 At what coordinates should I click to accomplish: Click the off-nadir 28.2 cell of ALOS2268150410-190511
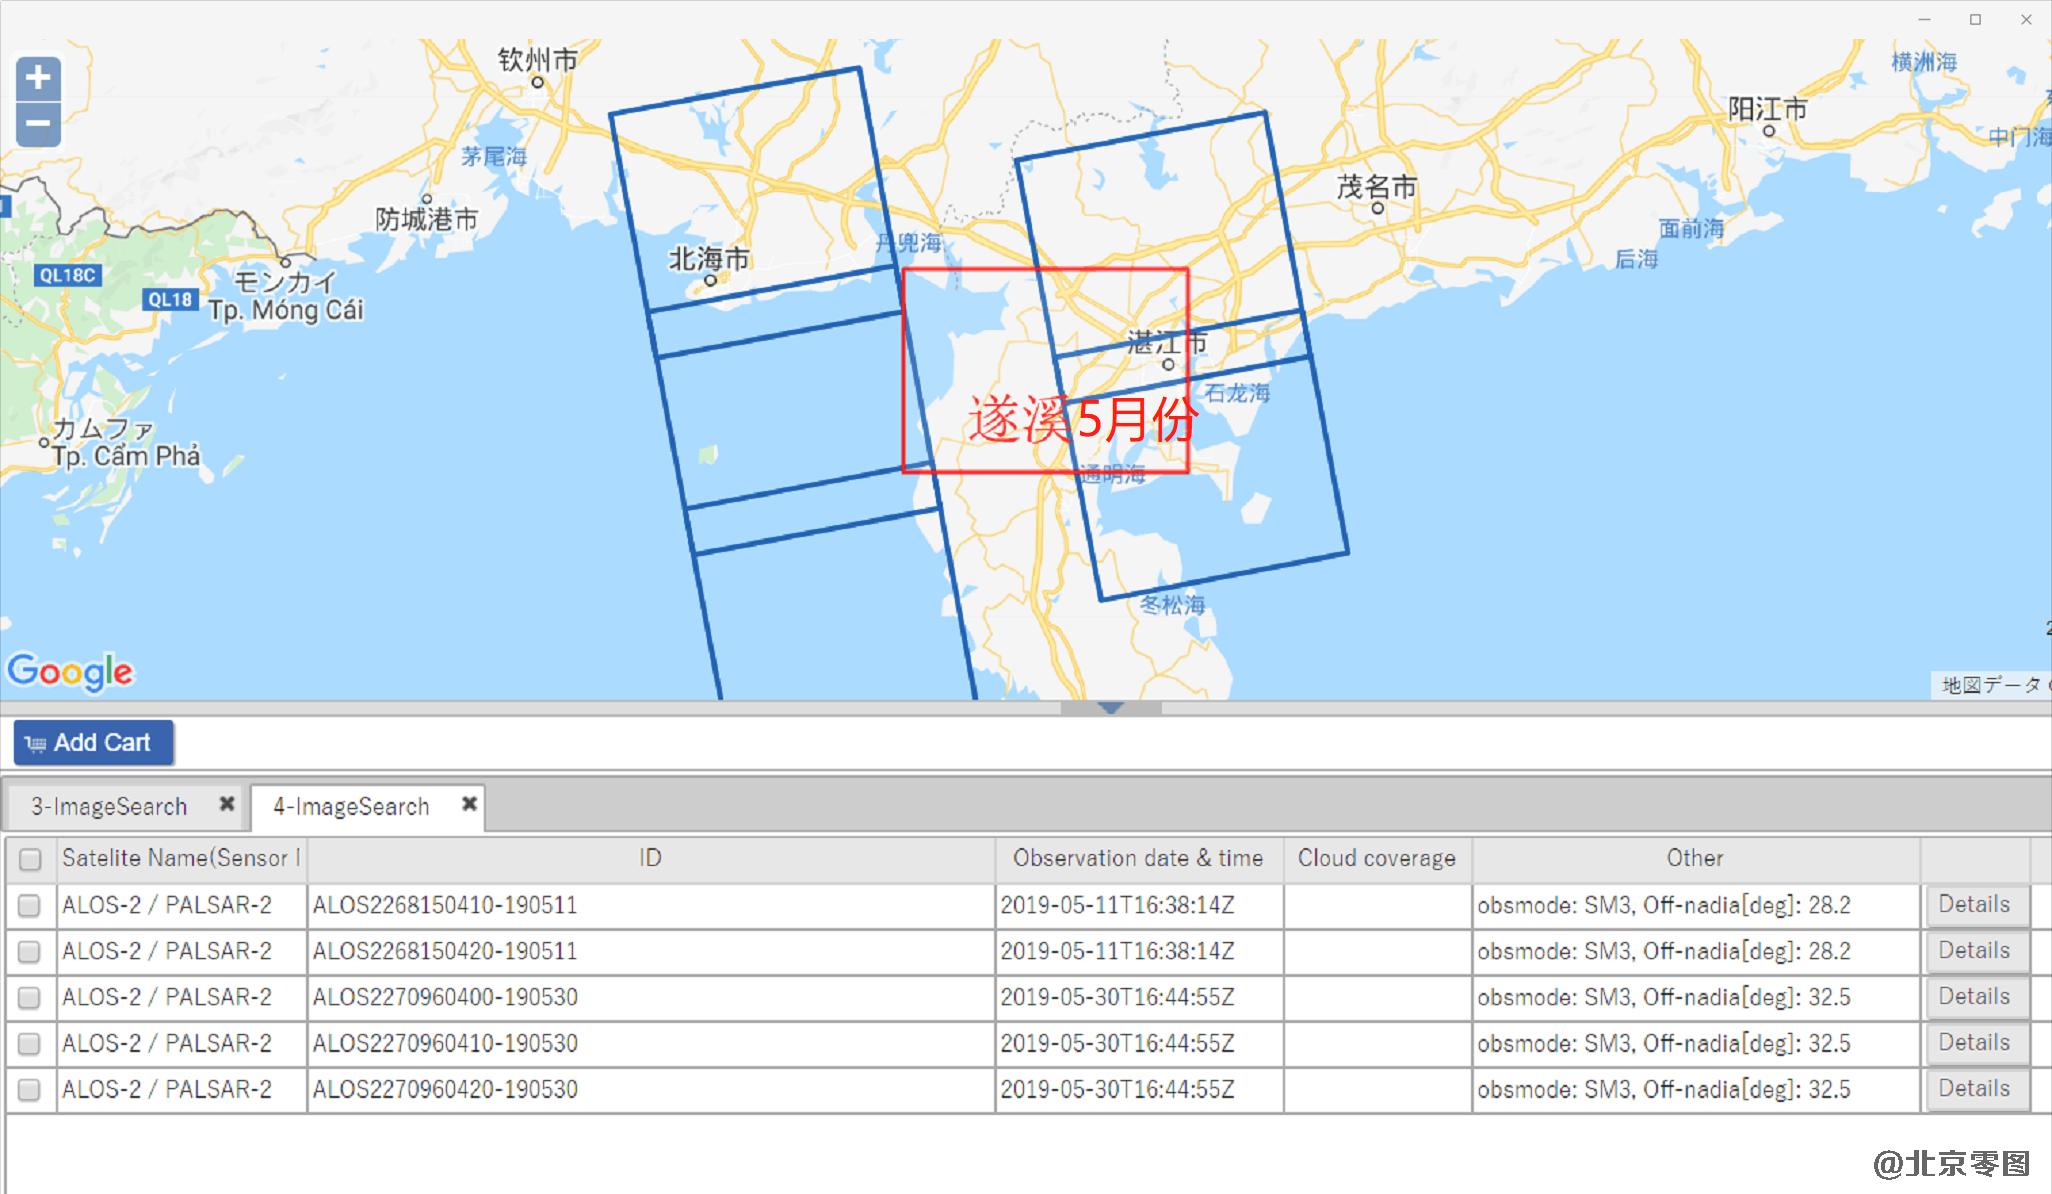(x=1696, y=905)
